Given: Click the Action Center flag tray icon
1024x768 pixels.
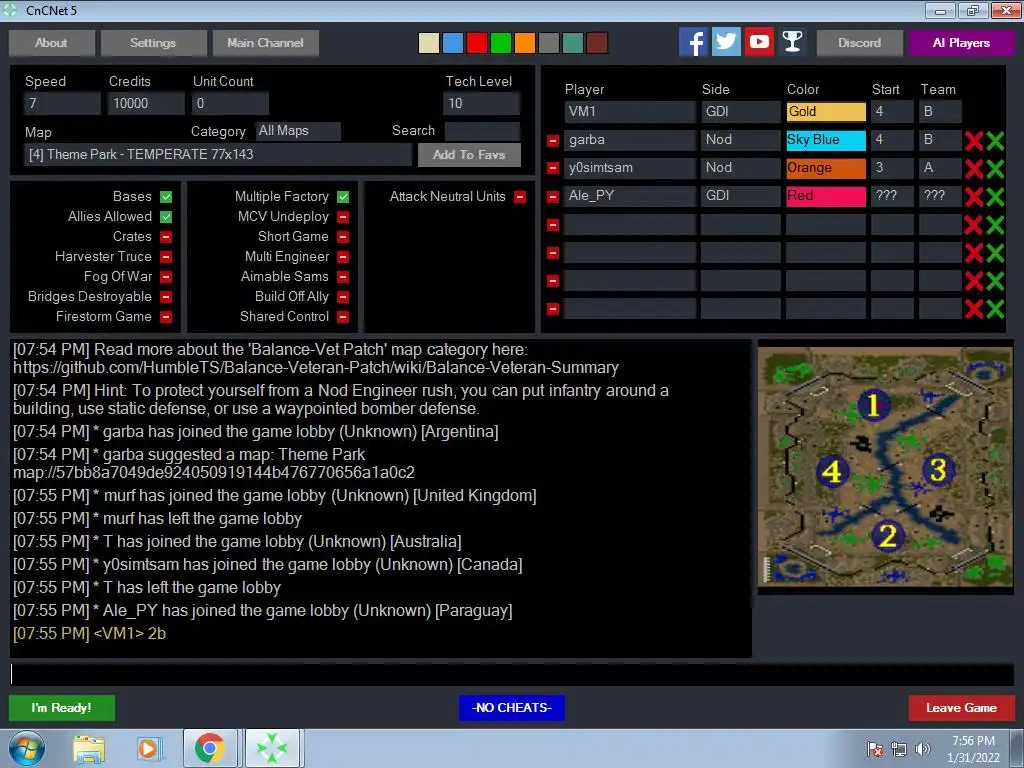Looking at the screenshot, I should tap(875, 749).
